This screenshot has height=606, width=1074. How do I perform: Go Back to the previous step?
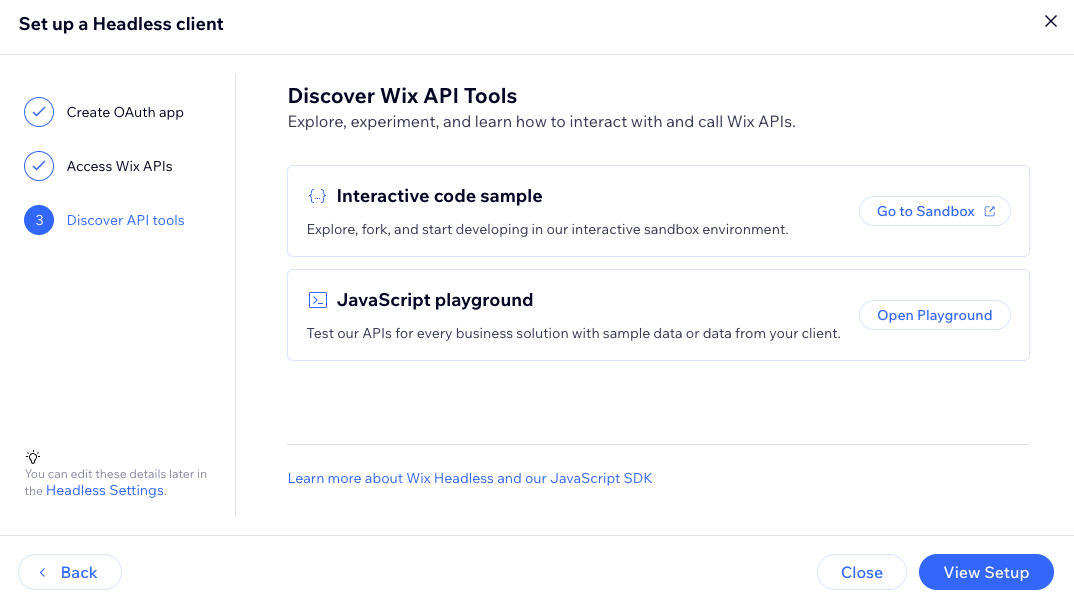pos(70,572)
